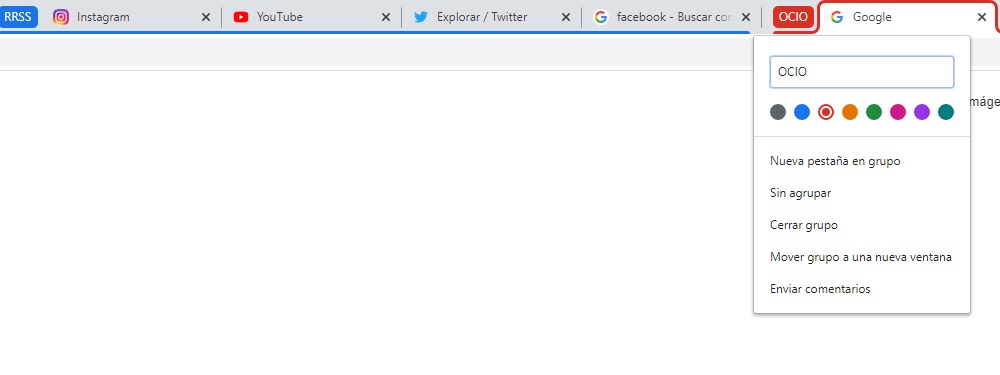Pick the blue group color
Image resolution: width=1000 pixels, height=375 pixels.
point(802,112)
